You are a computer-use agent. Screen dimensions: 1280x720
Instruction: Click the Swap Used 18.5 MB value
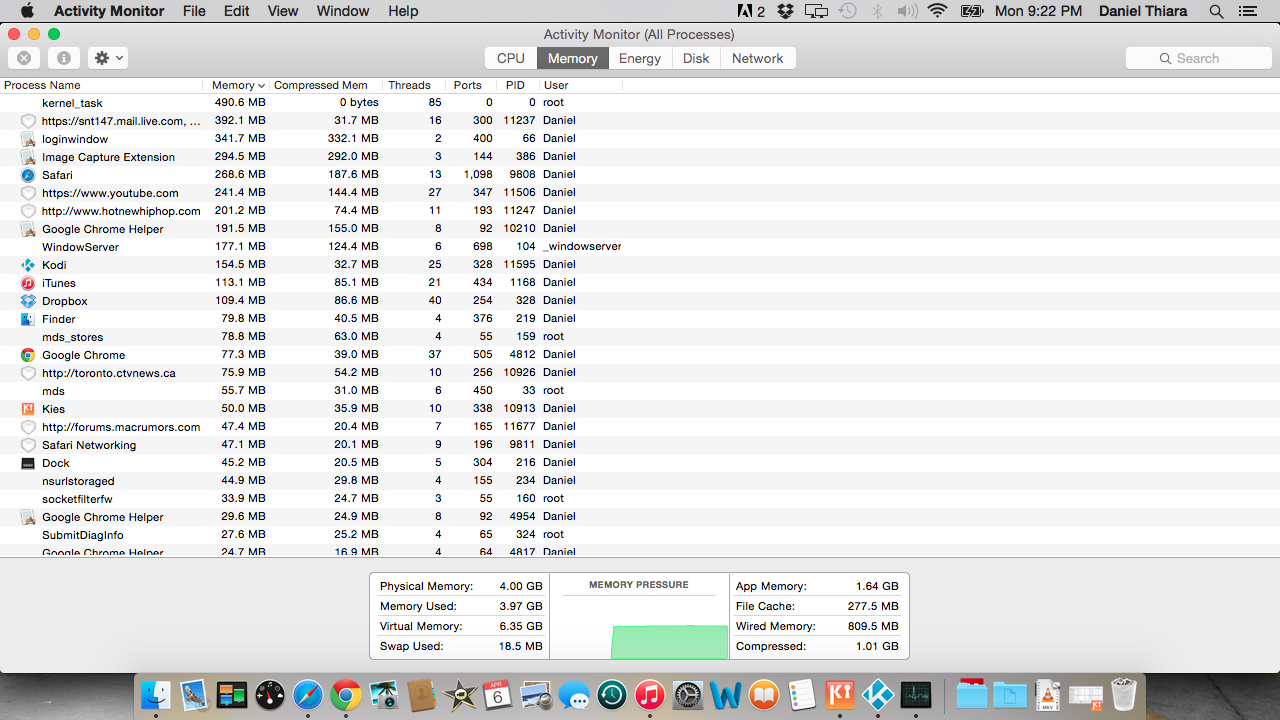[520, 646]
